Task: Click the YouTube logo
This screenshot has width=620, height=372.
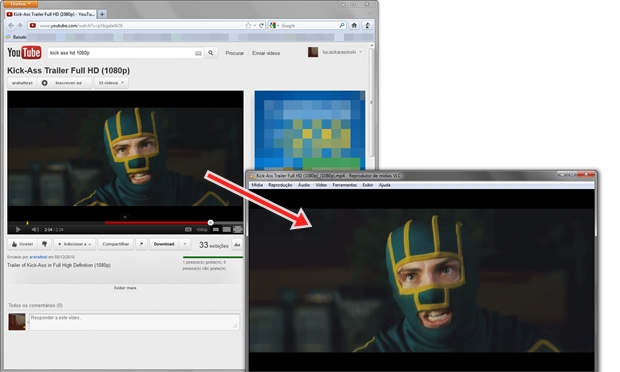Action: [24, 53]
